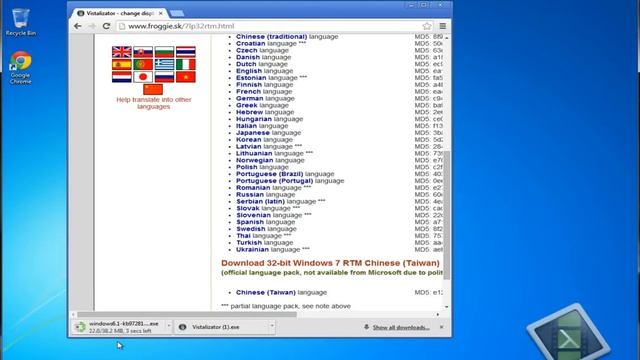640x360 pixels.
Task: Expand options arrow for Vistalizator (1).exe download
Action: click(272, 326)
